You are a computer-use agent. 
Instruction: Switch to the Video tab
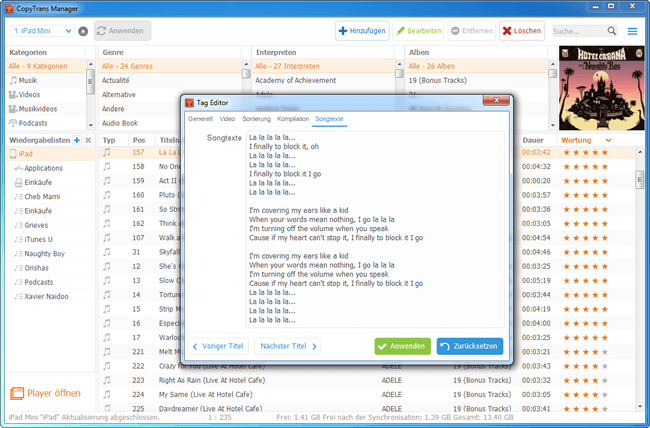(x=227, y=119)
